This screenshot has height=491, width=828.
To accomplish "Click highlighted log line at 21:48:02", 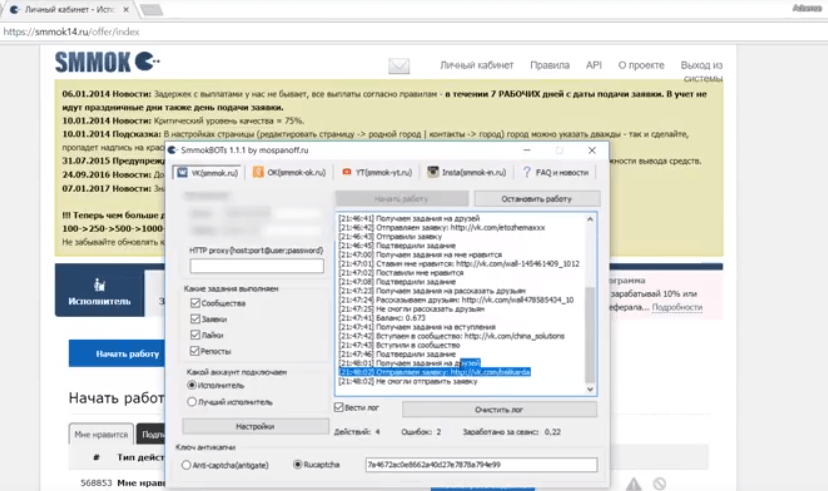I will point(435,372).
